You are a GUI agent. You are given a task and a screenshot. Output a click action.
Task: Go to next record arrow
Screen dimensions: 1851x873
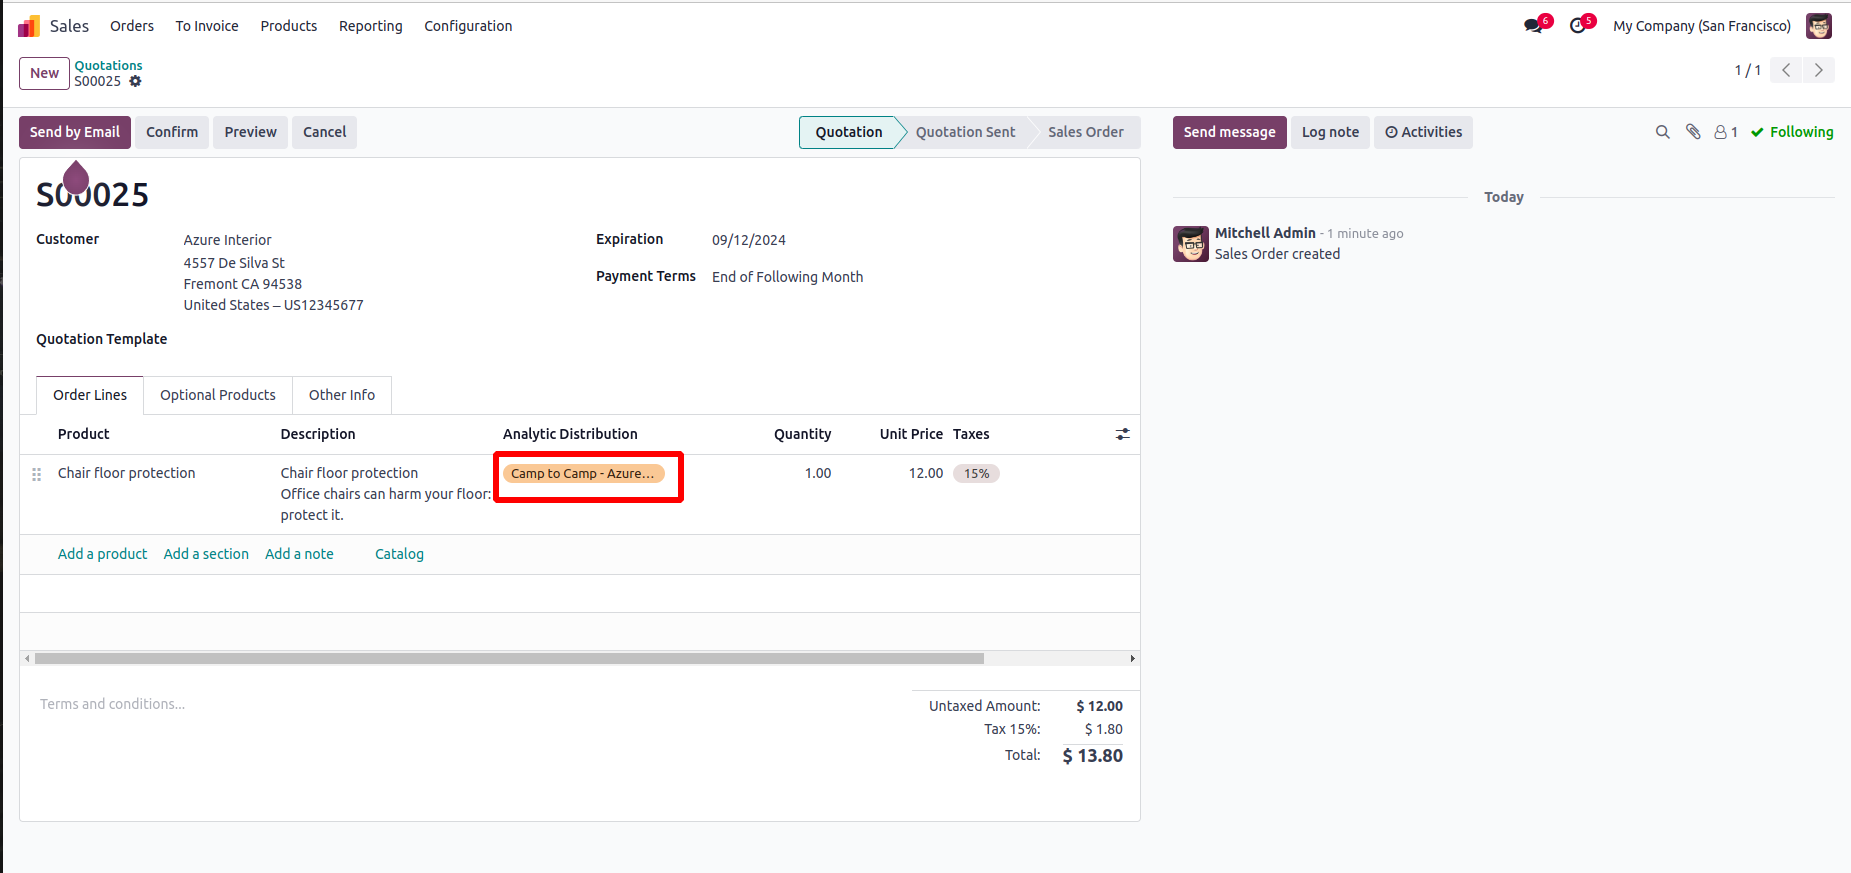click(1819, 70)
